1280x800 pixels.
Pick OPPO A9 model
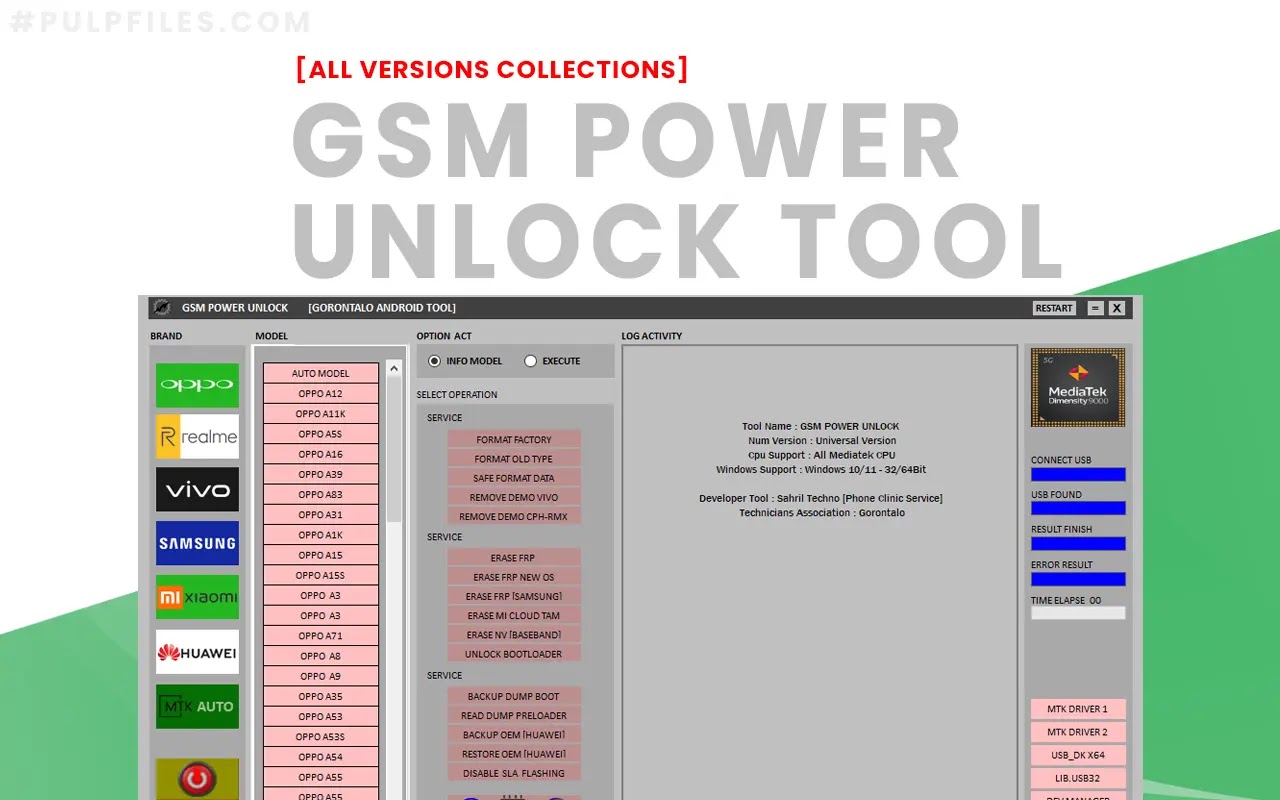(321, 676)
